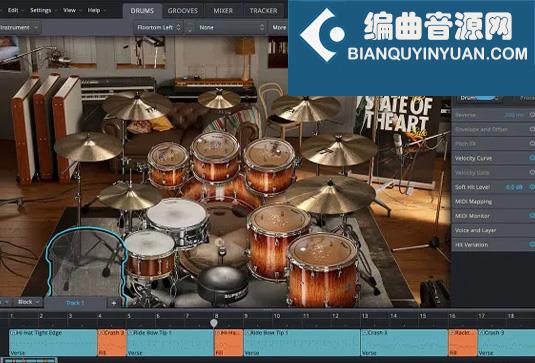Add a new track with the plus button
The height and width of the screenshot is (363, 535).
click(114, 302)
